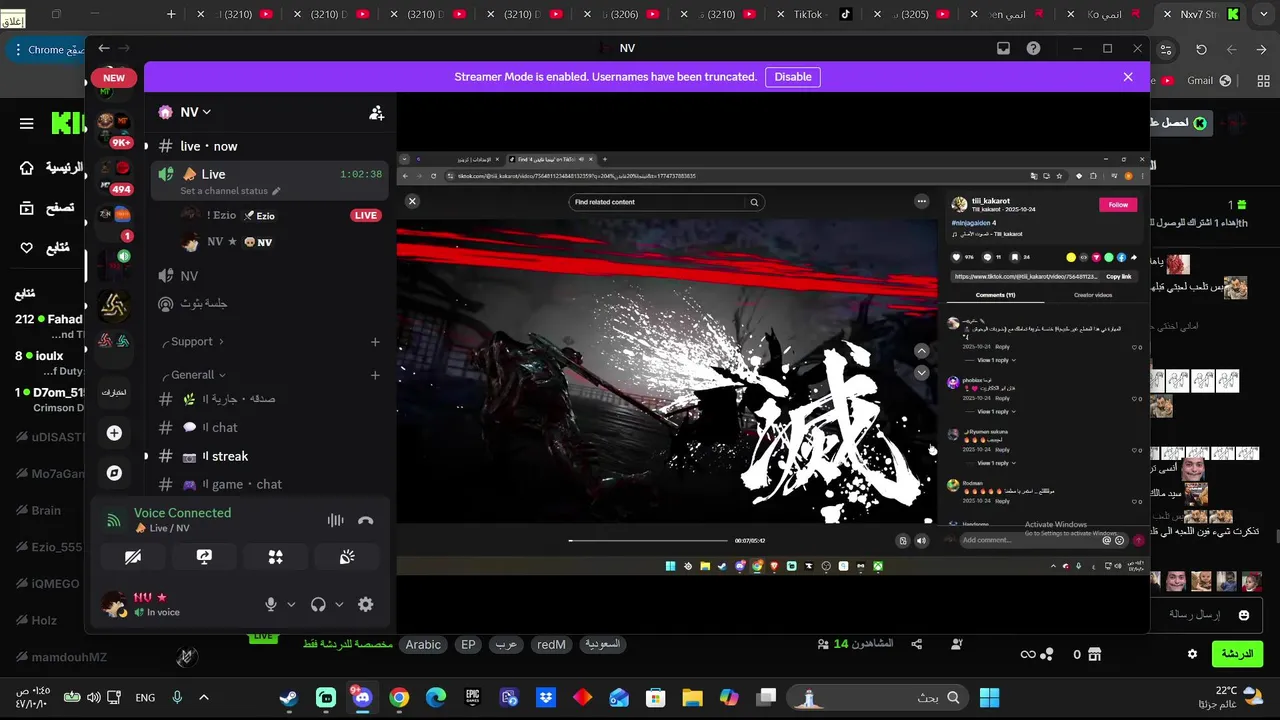Toggle Windows volume icon in system tray
Viewport: 1280px width, 720px height.
(x=93, y=697)
